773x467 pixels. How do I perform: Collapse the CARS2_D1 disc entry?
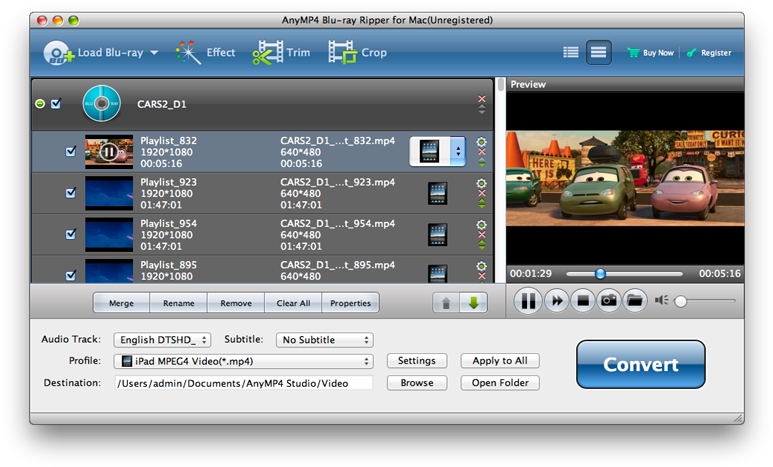click(40, 104)
